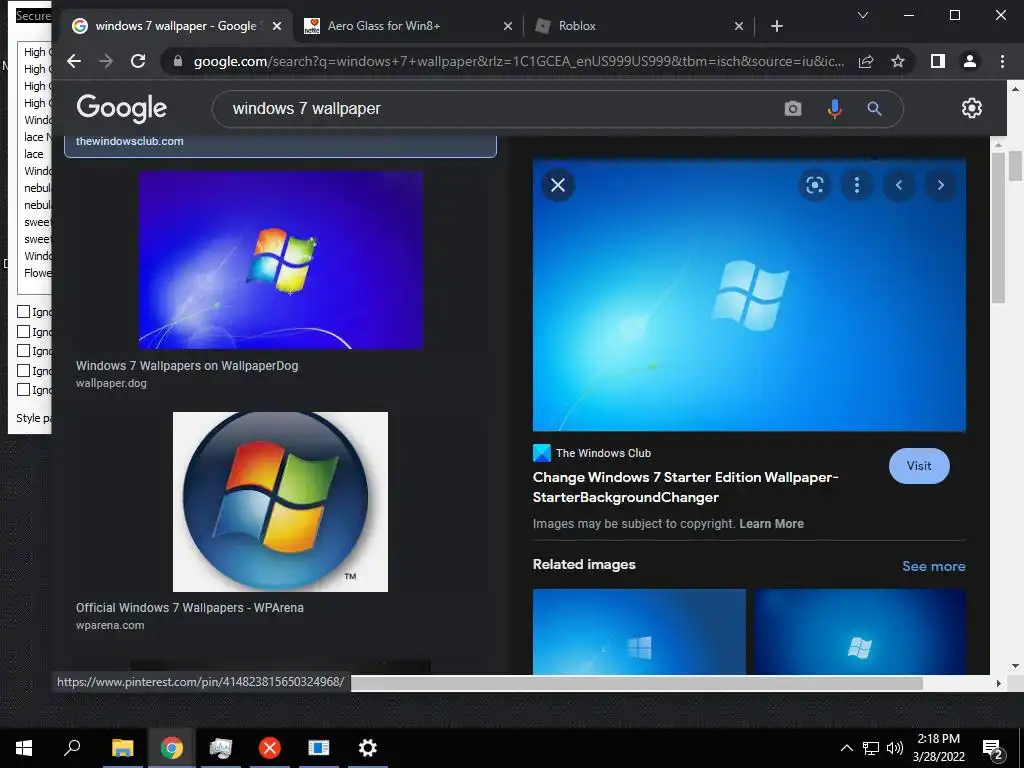The width and height of the screenshot is (1024, 768).
Task: Open the large blue preview image
Action: tap(749, 295)
